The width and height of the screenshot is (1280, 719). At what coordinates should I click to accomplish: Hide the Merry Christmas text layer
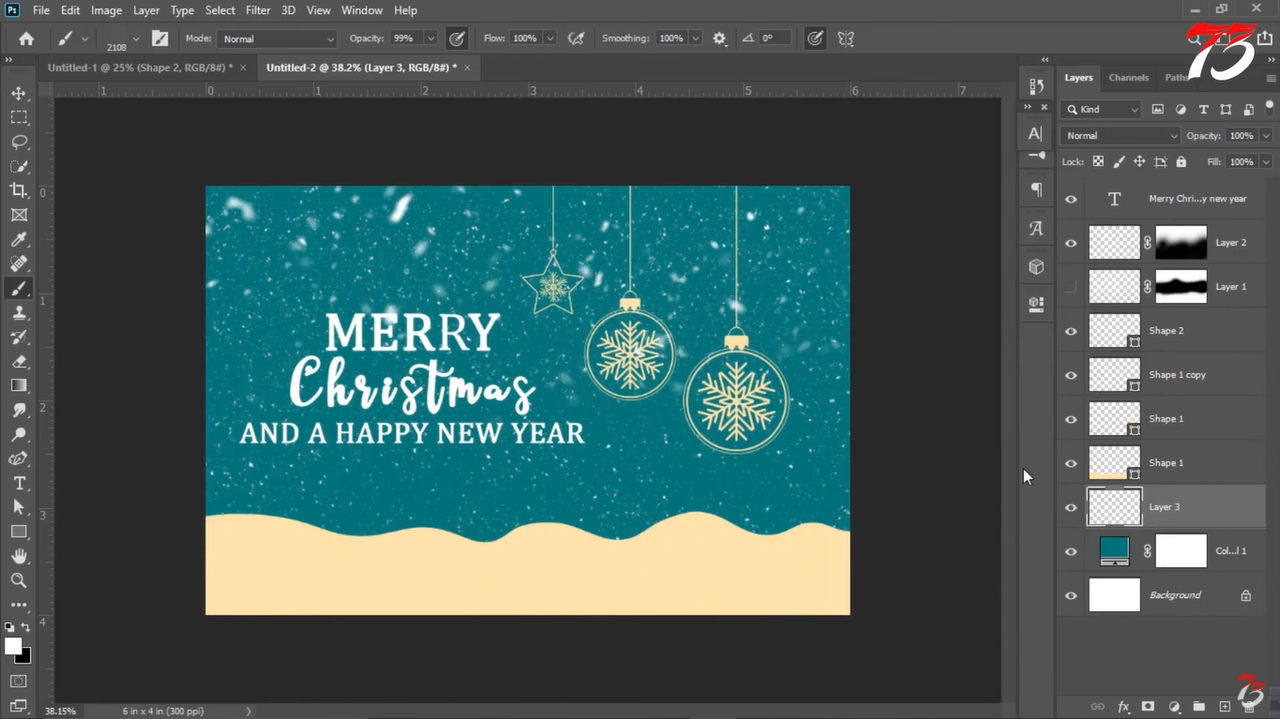pyautogui.click(x=1071, y=199)
